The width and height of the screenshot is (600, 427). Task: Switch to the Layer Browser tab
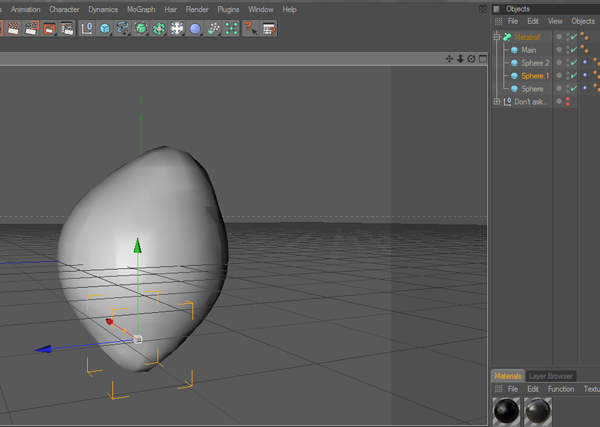551,376
